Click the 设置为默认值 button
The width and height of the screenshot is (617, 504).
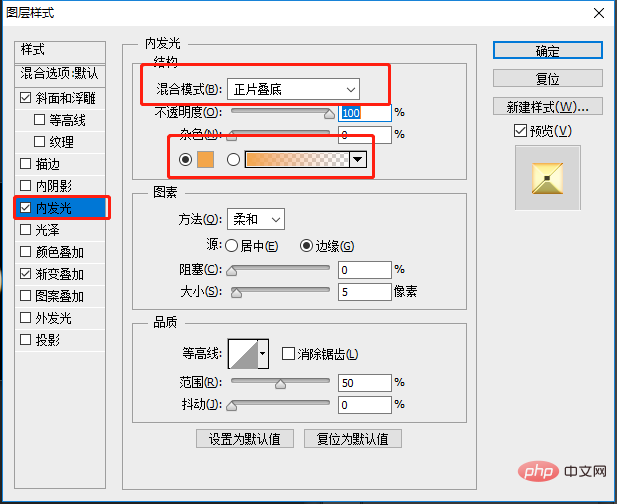pyautogui.click(x=245, y=439)
